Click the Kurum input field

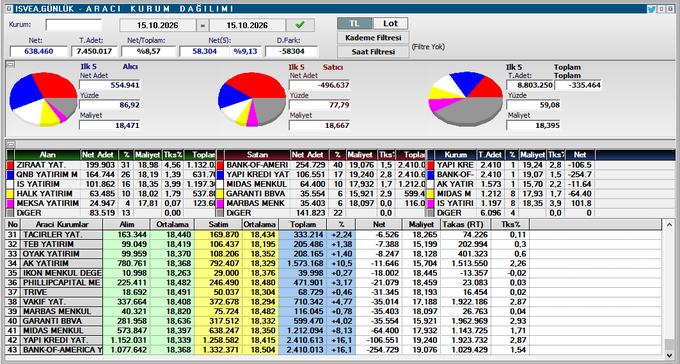[x=74, y=25]
